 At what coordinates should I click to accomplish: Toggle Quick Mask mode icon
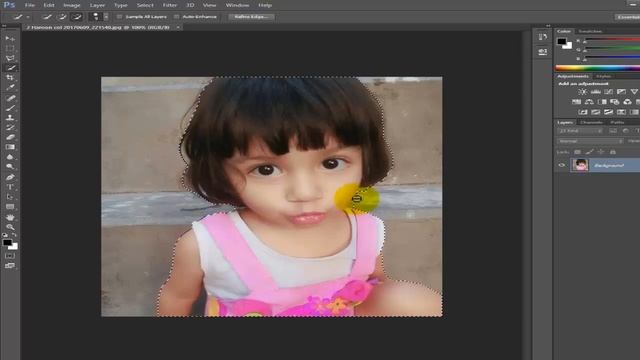point(10,256)
